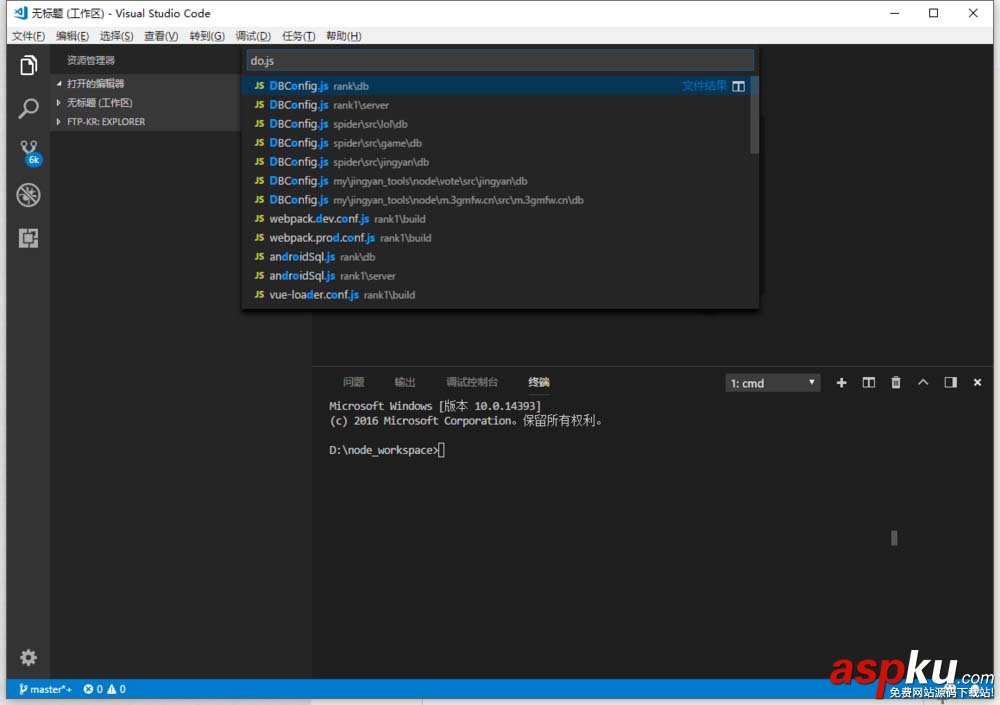This screenshot has height=705, width=1000.
Task: Click the warning count in status bar
Action: (x=116, y=689)
